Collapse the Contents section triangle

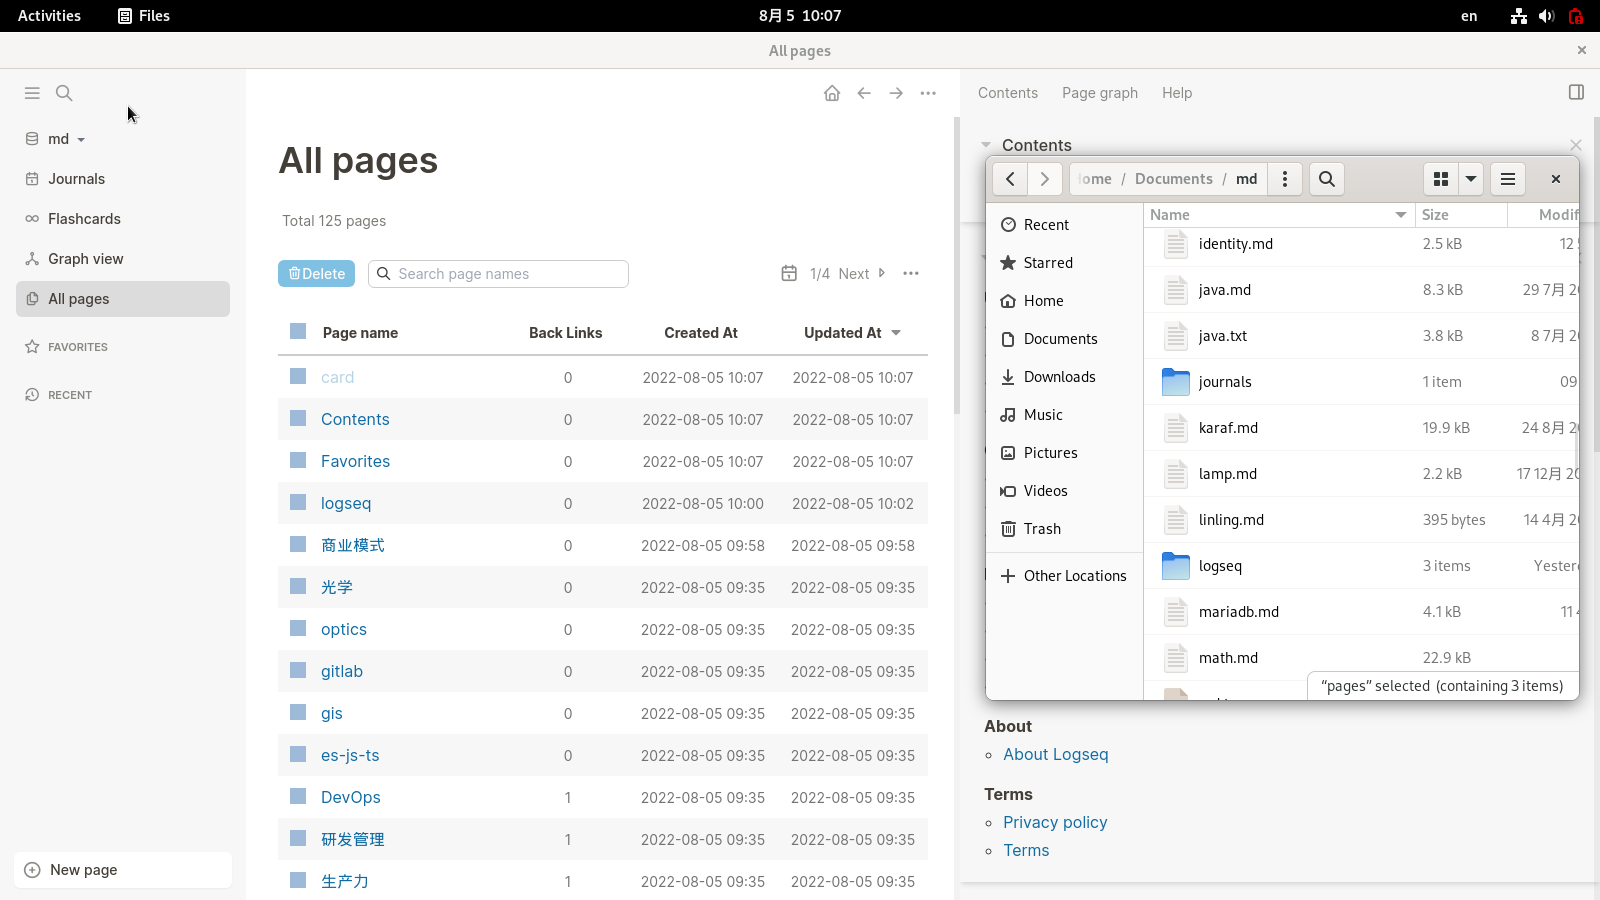[x=986, y=145]
